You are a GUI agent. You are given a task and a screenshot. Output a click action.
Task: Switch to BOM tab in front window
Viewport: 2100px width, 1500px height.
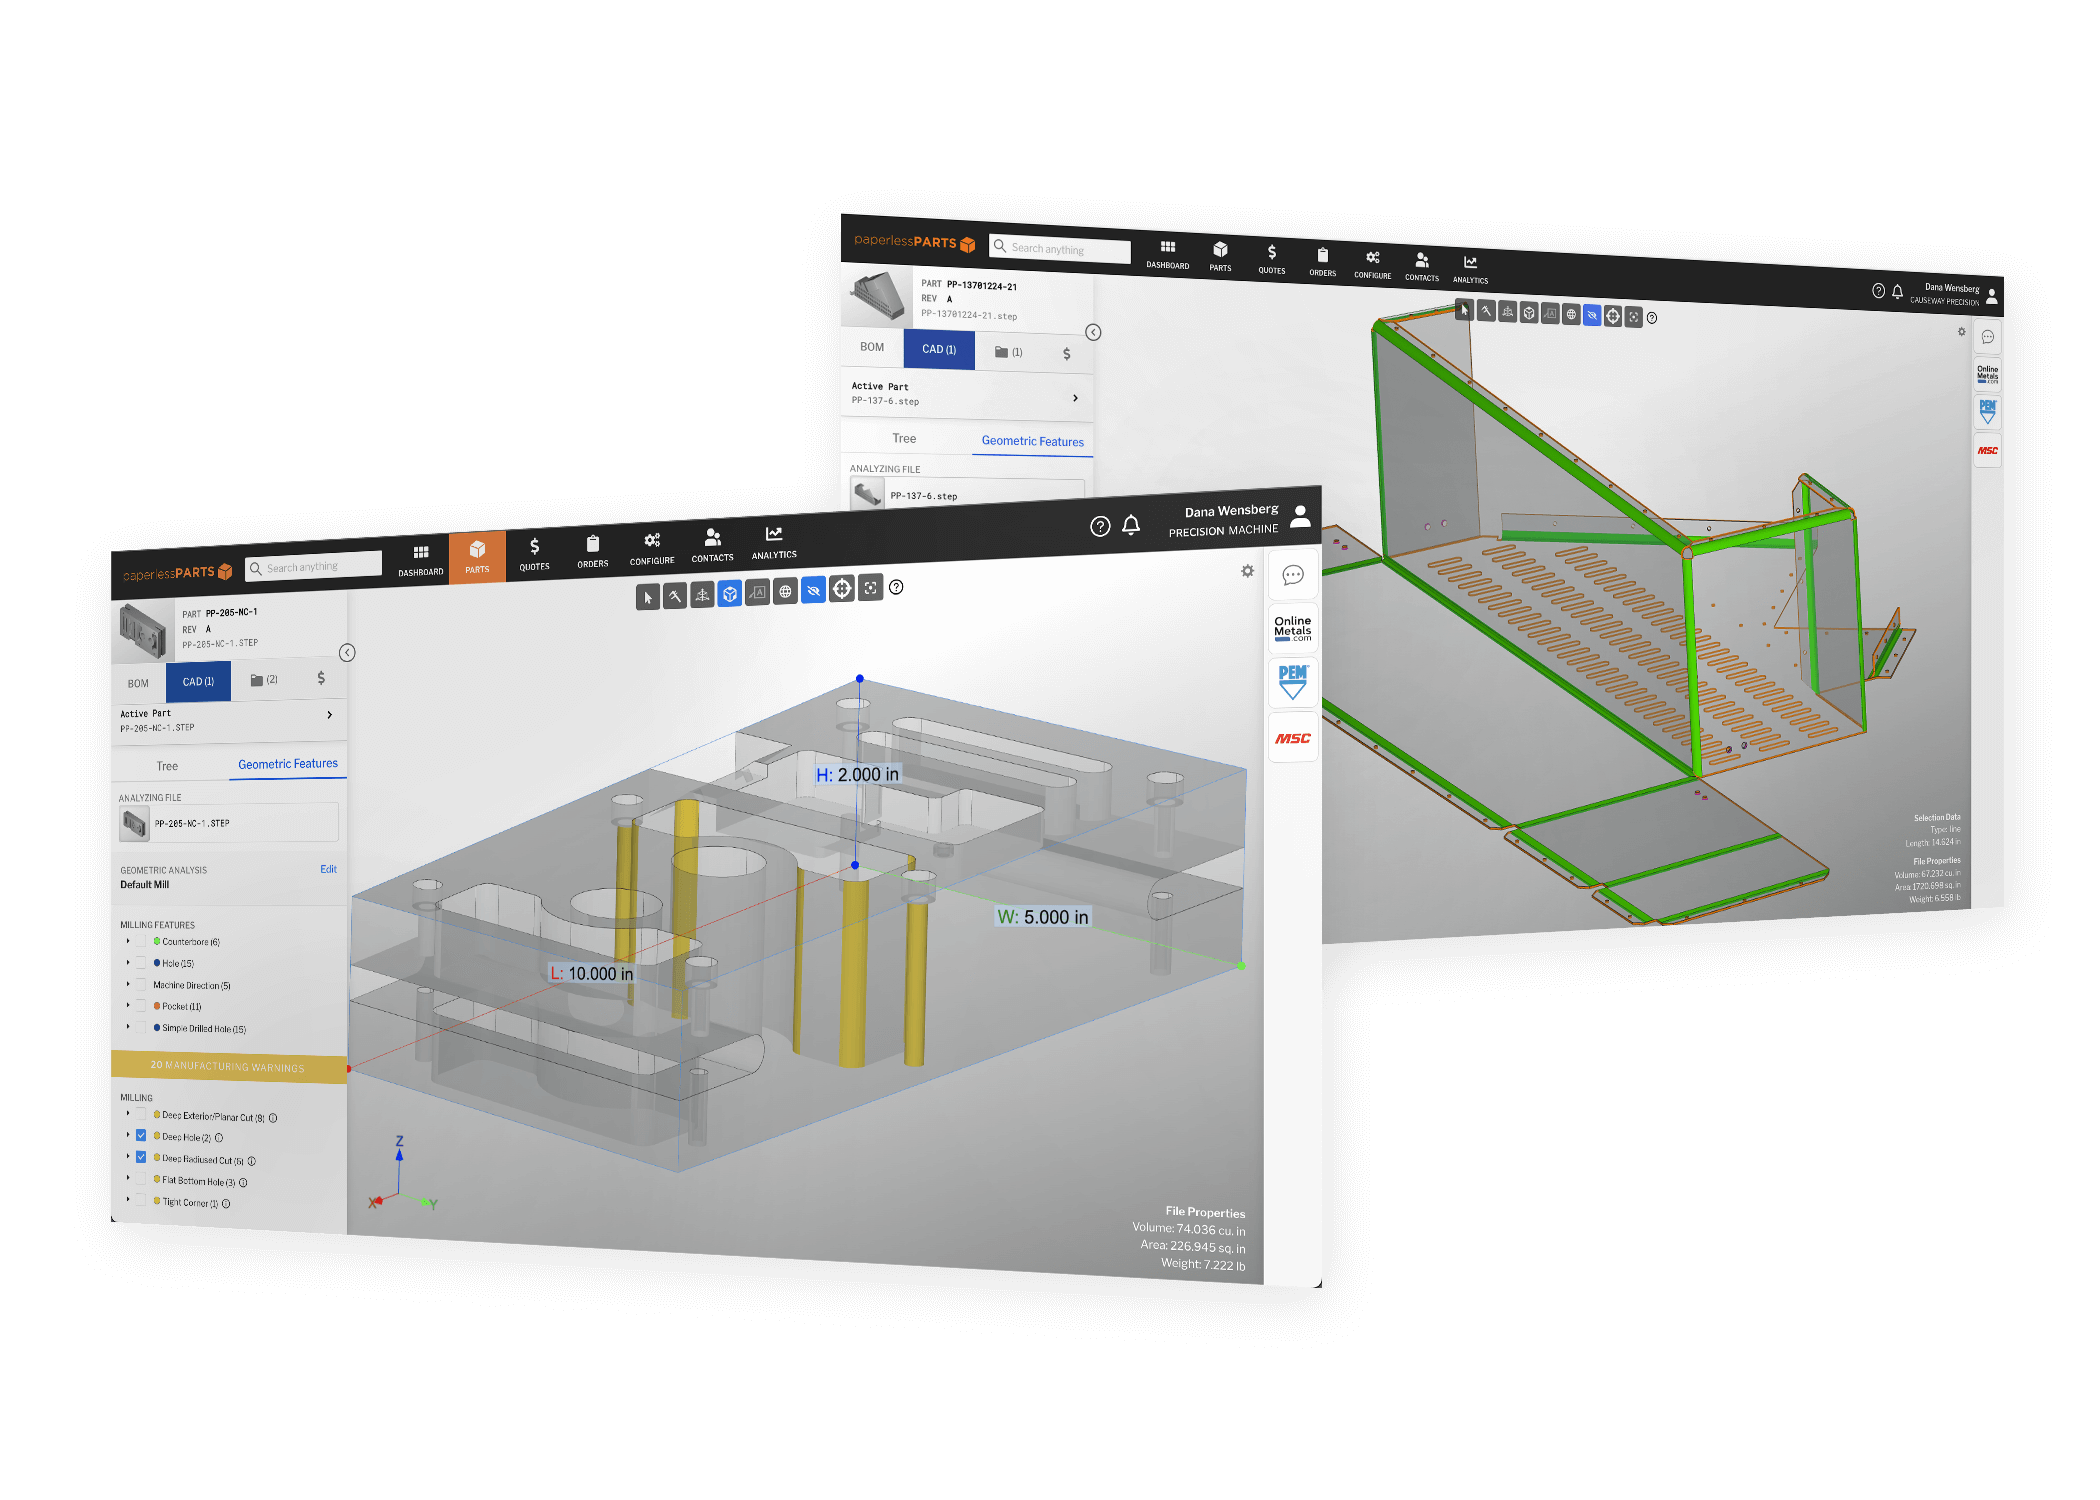click(138, 684)
